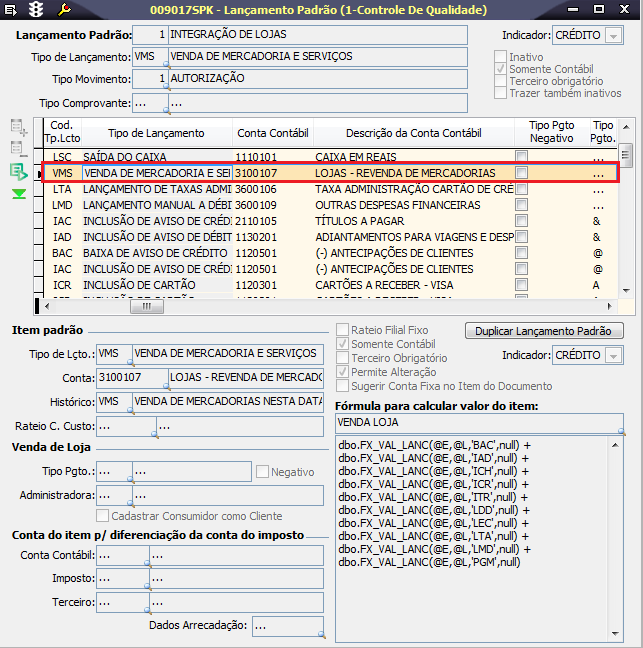Click the add grid row icon
The width and height of the screenshot is (643, 648).
coord(19,127)
